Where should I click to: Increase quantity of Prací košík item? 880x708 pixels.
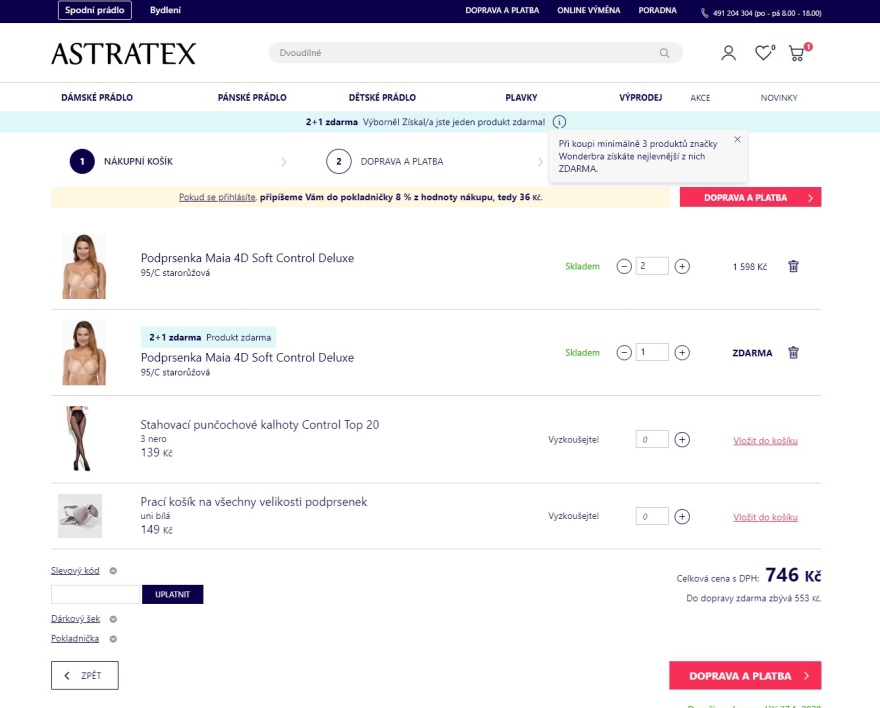tap(682, 516)
